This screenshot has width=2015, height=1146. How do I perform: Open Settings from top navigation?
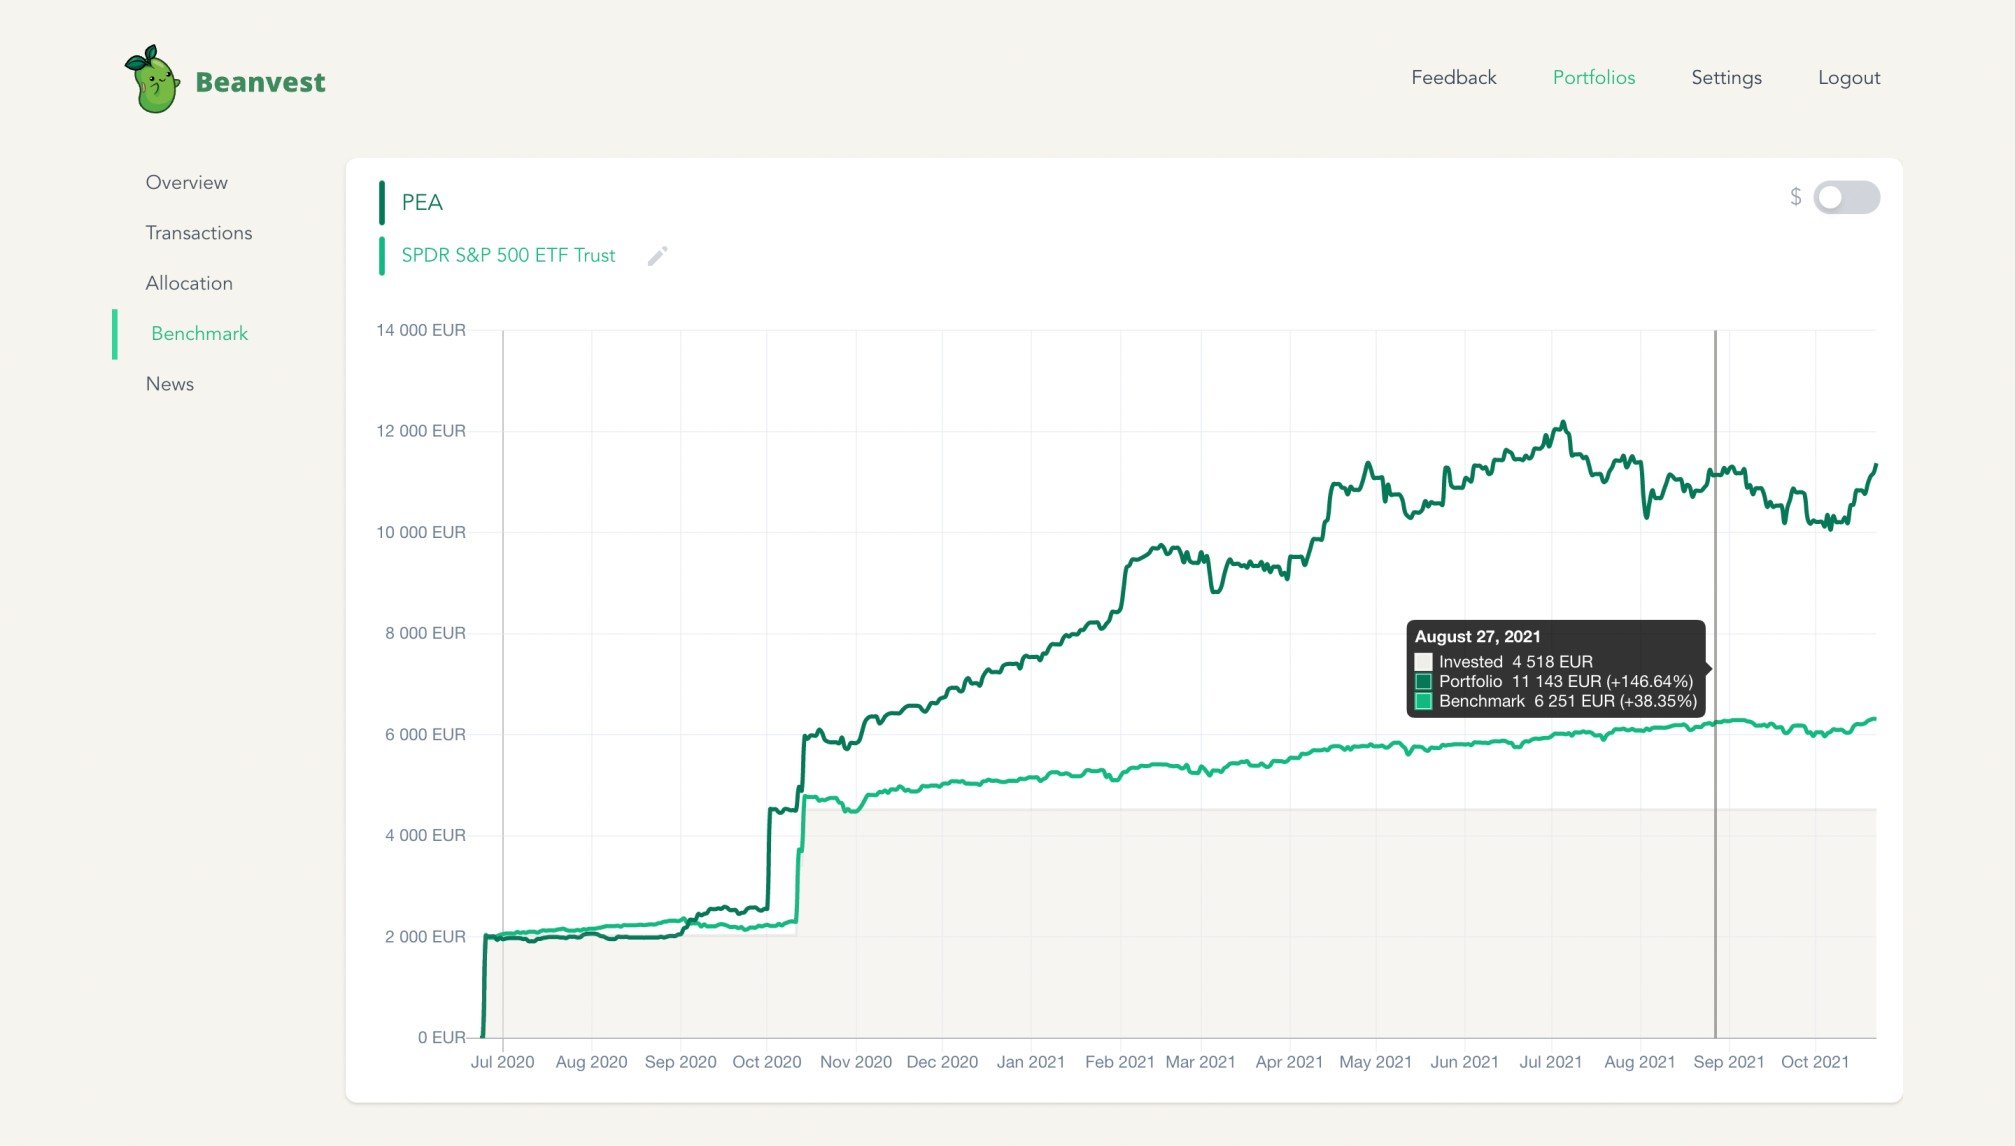tap(1726, 78)
